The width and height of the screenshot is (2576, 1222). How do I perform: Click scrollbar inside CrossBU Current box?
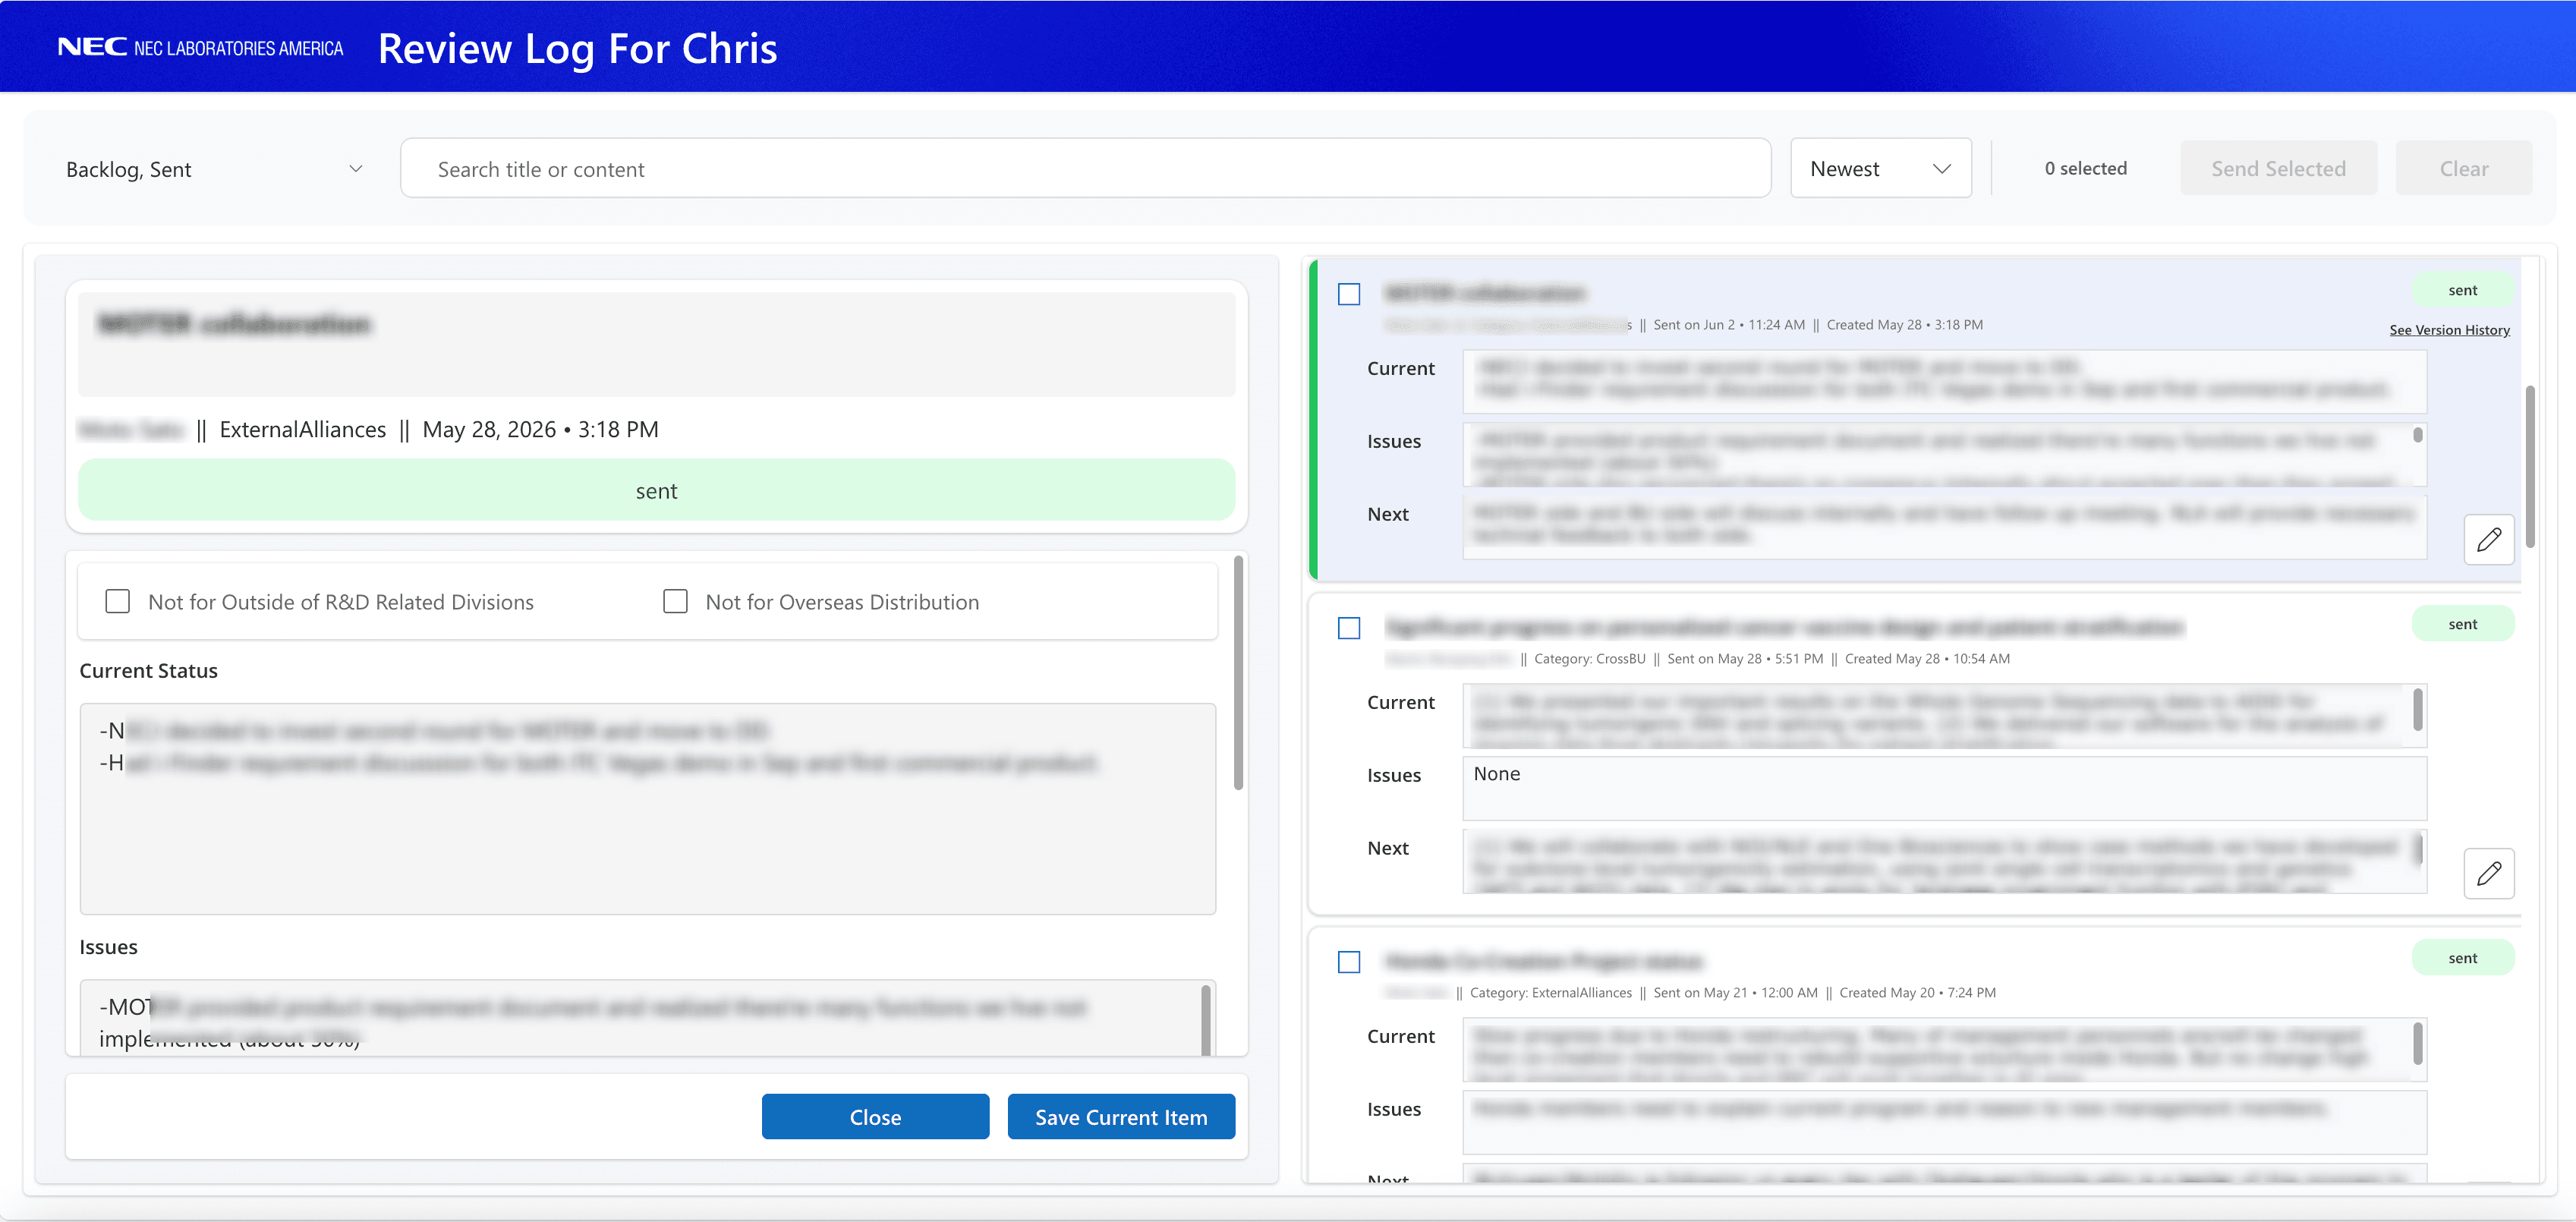coord(2417,710)
